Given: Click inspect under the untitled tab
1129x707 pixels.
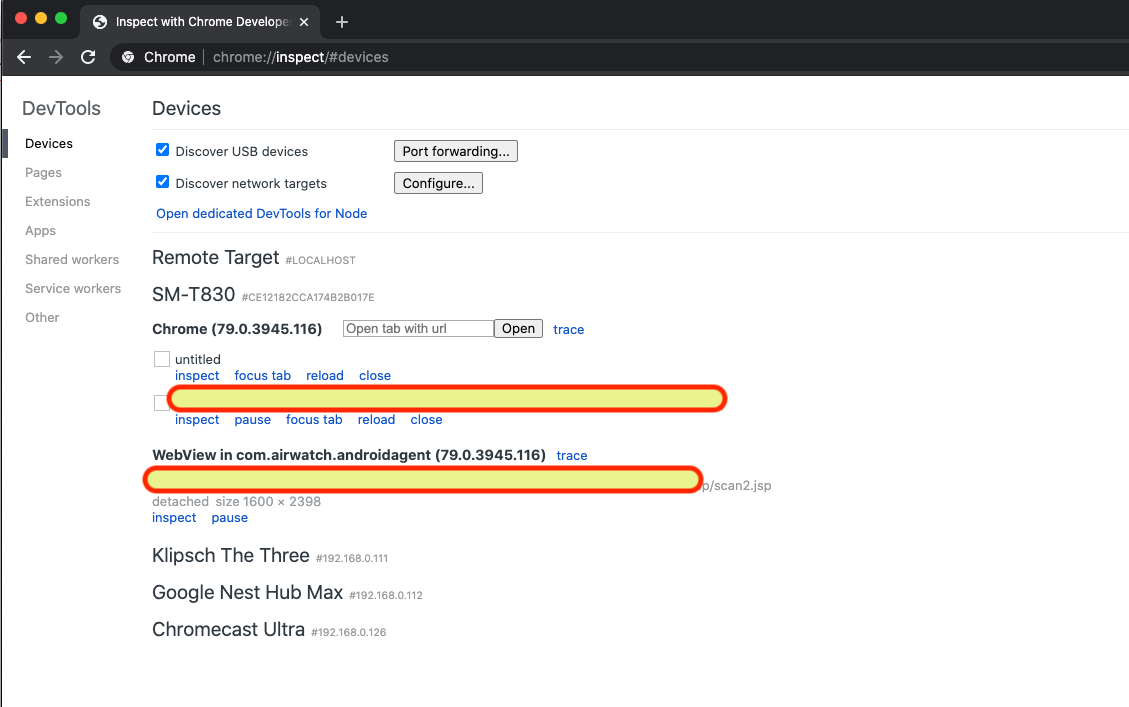Looking at the screenshot, I should coord(197,375).
